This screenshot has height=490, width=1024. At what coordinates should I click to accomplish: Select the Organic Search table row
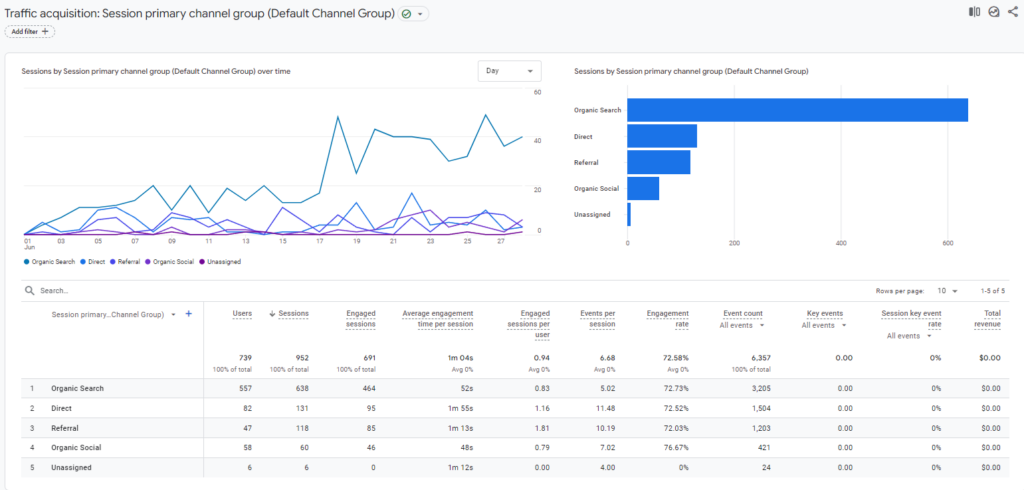[x=512, y=388]
